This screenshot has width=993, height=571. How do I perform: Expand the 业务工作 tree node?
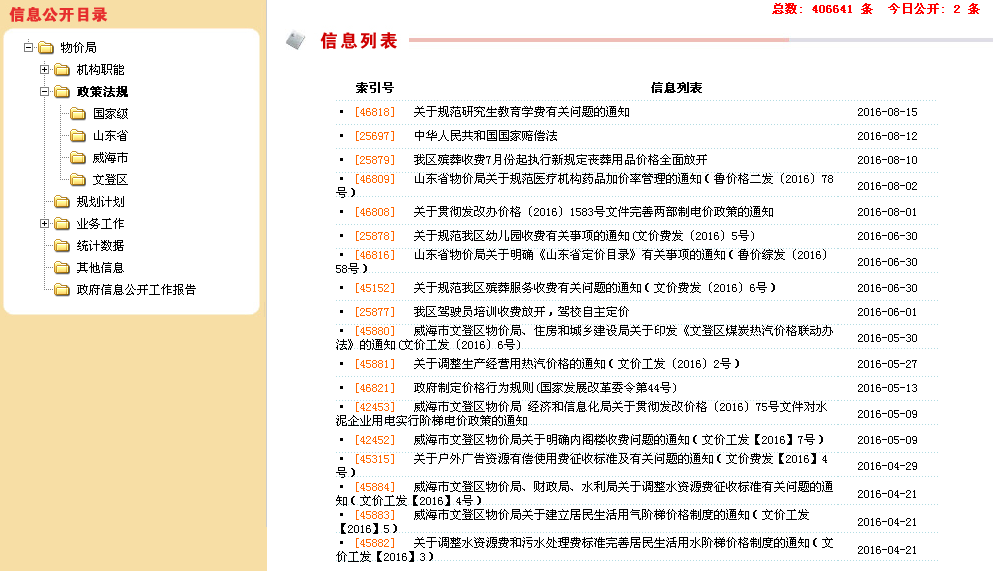coord(44,224)
